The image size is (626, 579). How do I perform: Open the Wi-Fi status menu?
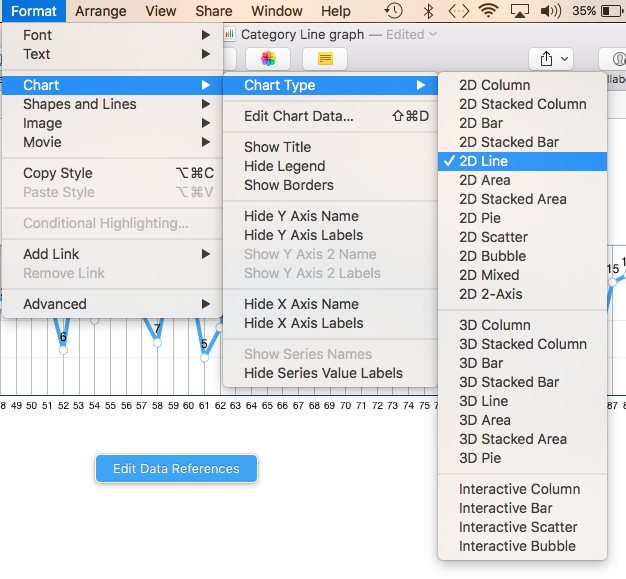(488, 11)
